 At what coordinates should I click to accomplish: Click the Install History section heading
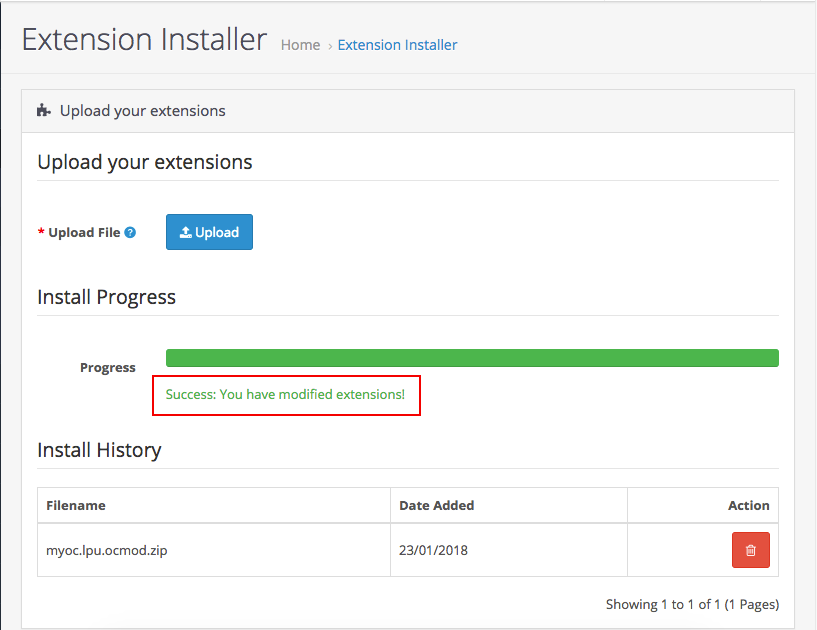point(99,450)
